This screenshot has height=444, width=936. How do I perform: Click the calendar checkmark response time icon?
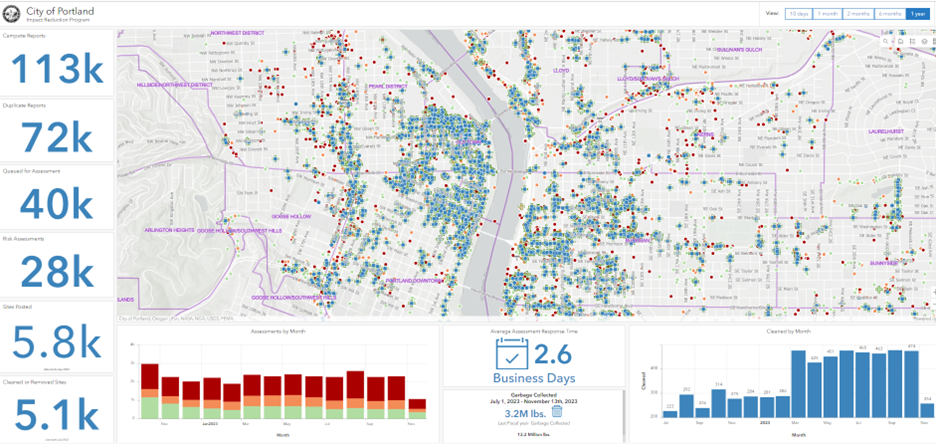pyautogui.click(x=512, y=353)
